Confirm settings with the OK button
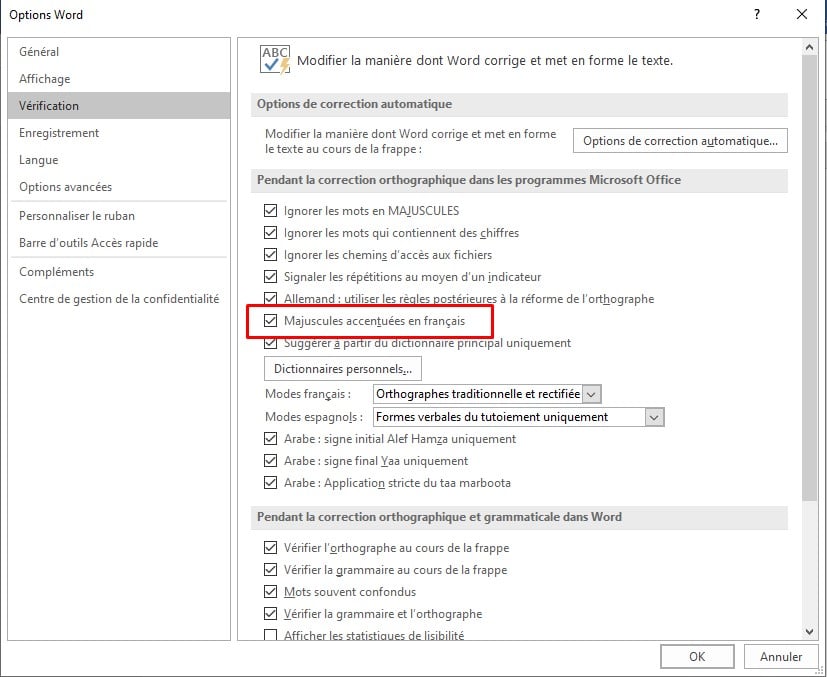Viewport: 827px width, 677px height. coord(697,656)
